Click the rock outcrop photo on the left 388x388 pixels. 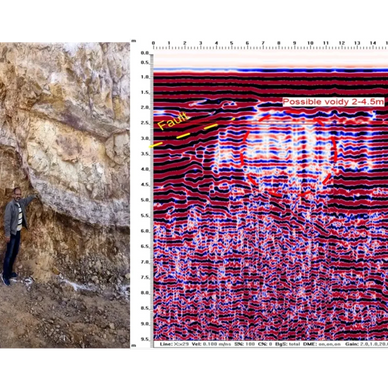[65, 195]
